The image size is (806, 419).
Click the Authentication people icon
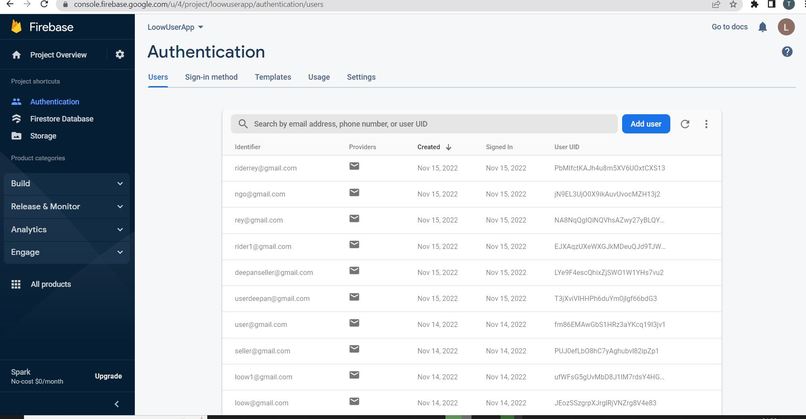pos(16,102)
